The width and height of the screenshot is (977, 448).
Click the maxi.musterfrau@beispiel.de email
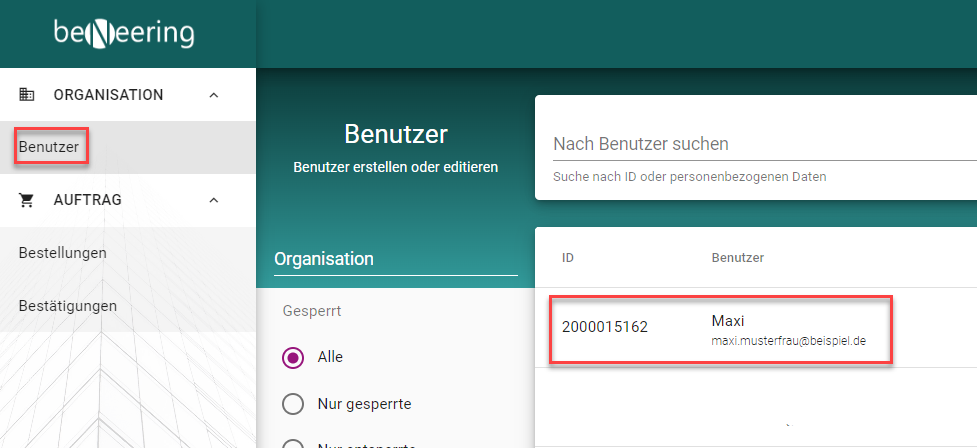[788, 341]
